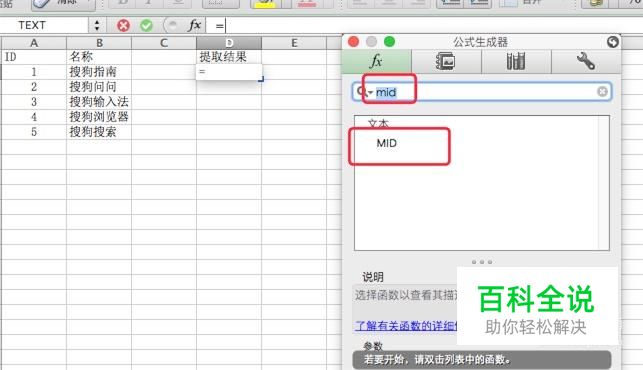Click the cell containing 搜狗指南

99,72
